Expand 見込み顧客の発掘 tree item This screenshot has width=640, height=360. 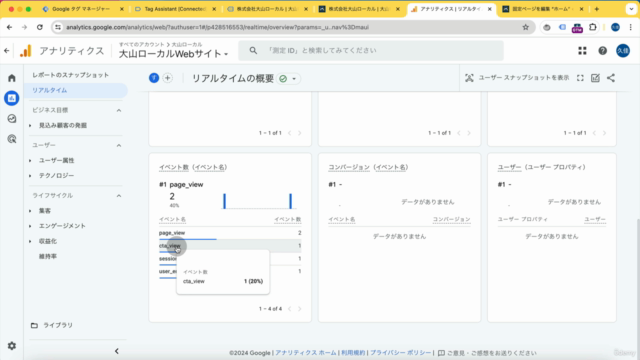(30, 126)
